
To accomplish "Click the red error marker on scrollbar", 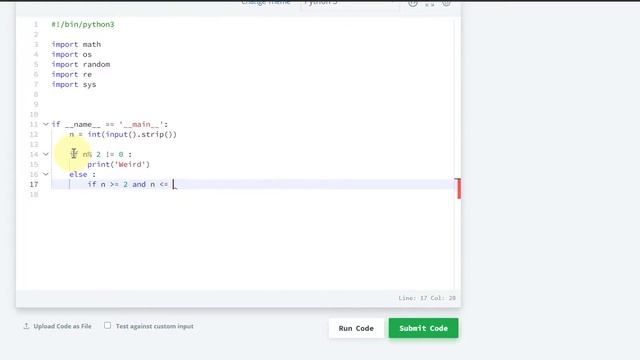I will coord(459,189).
